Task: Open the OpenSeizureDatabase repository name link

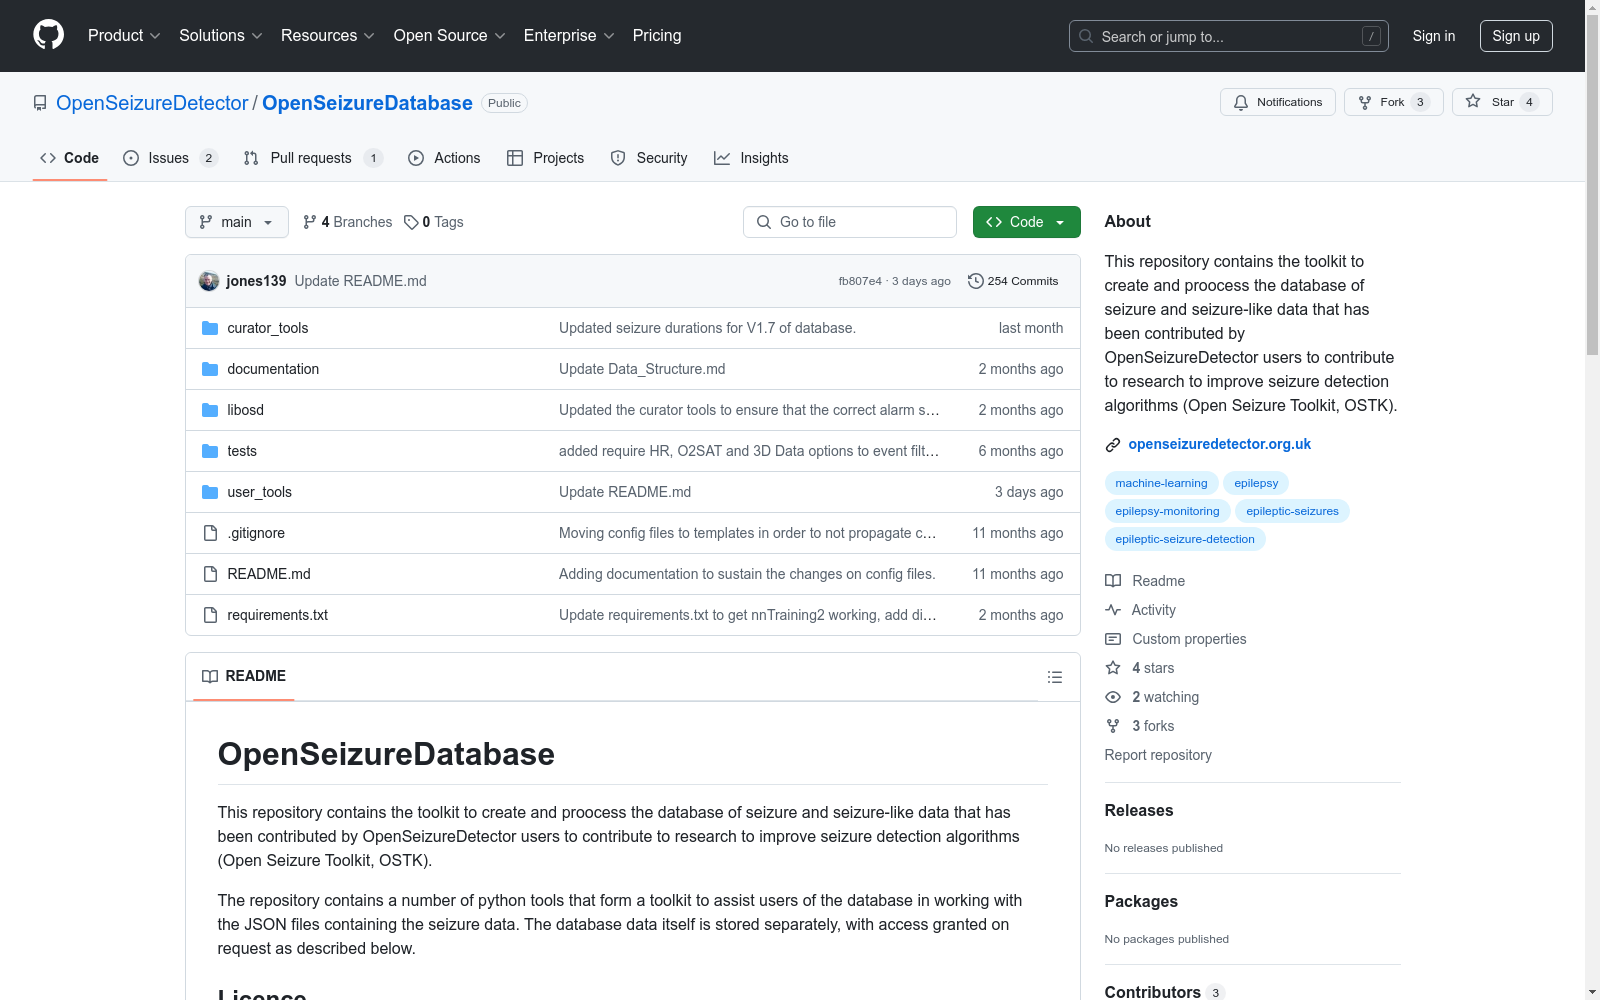Action: click(x=367, y=103)
